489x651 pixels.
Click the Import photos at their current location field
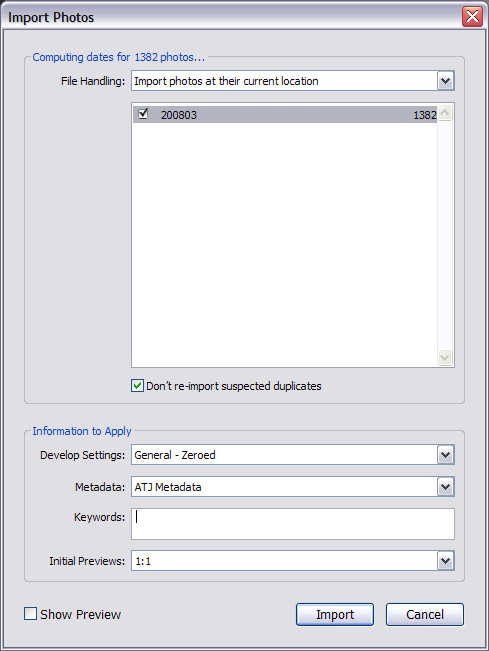click(x=284, y=81)
